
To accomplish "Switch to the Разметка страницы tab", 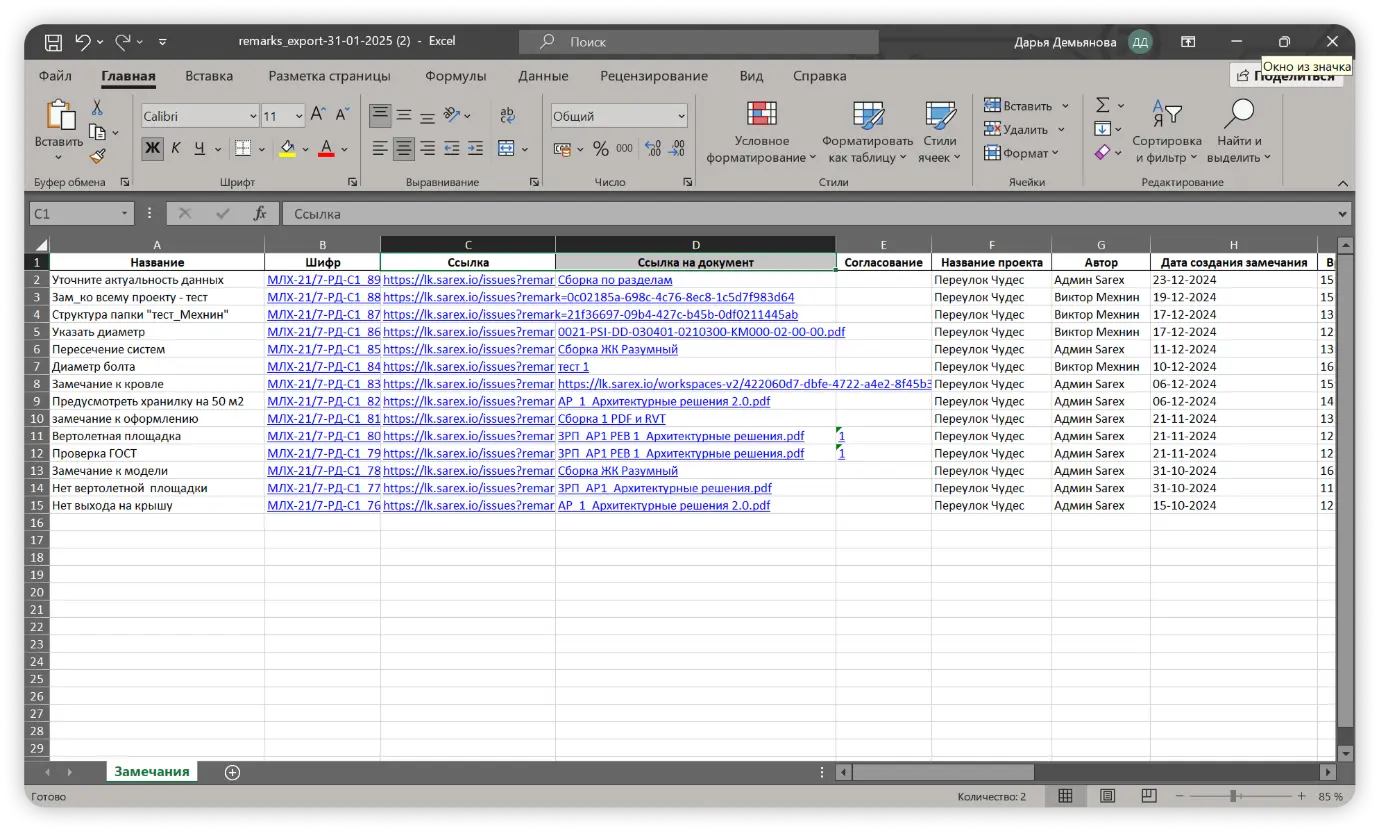I will pos(329,76).
